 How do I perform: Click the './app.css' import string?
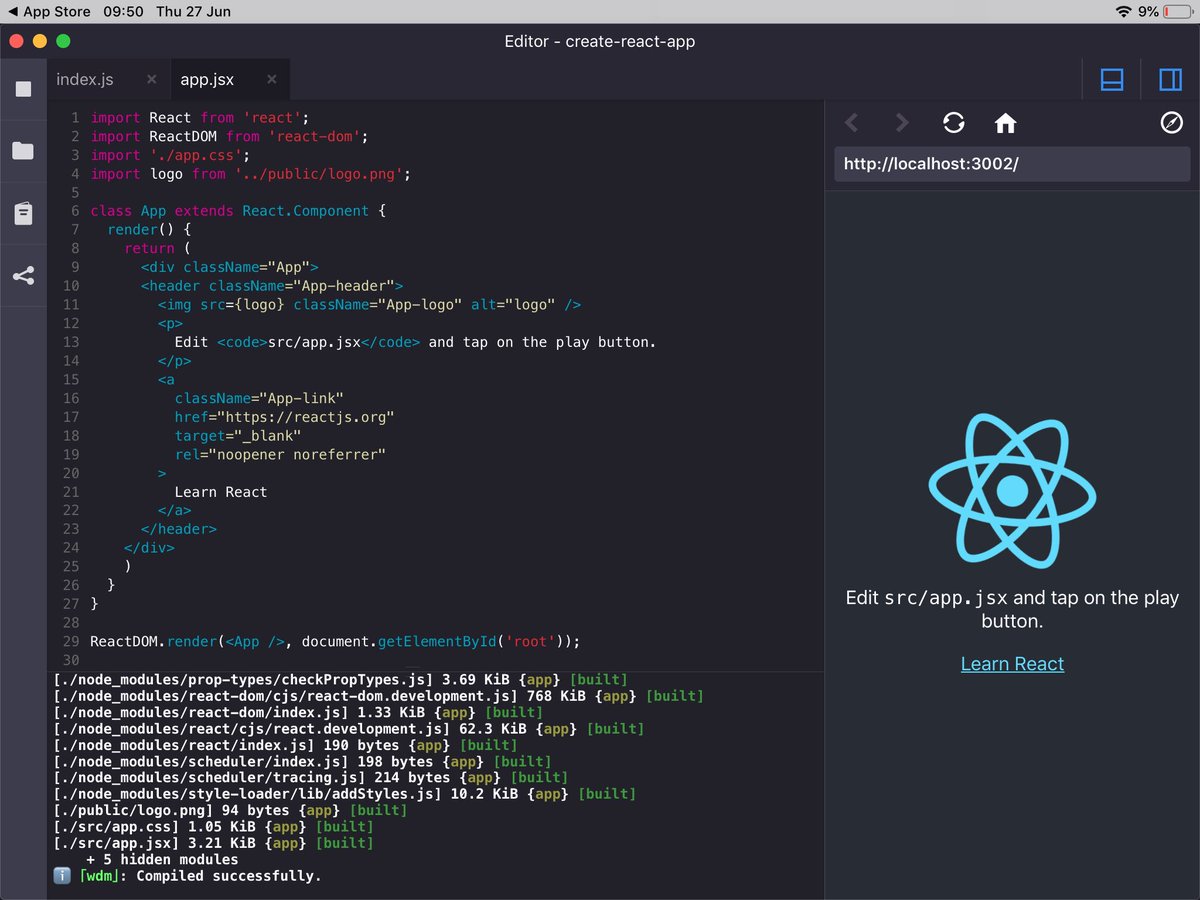click(x=196, y=155)
